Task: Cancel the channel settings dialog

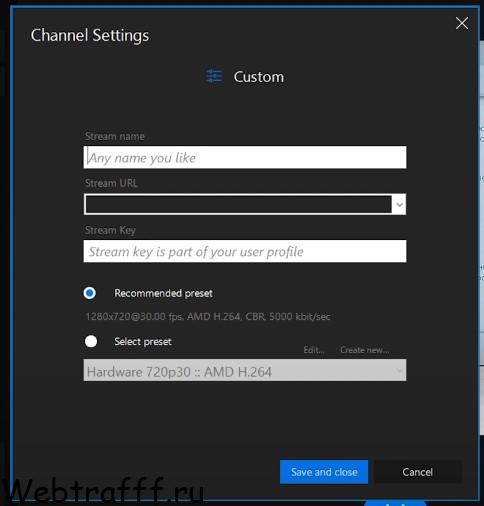Action: coord(418,472)
